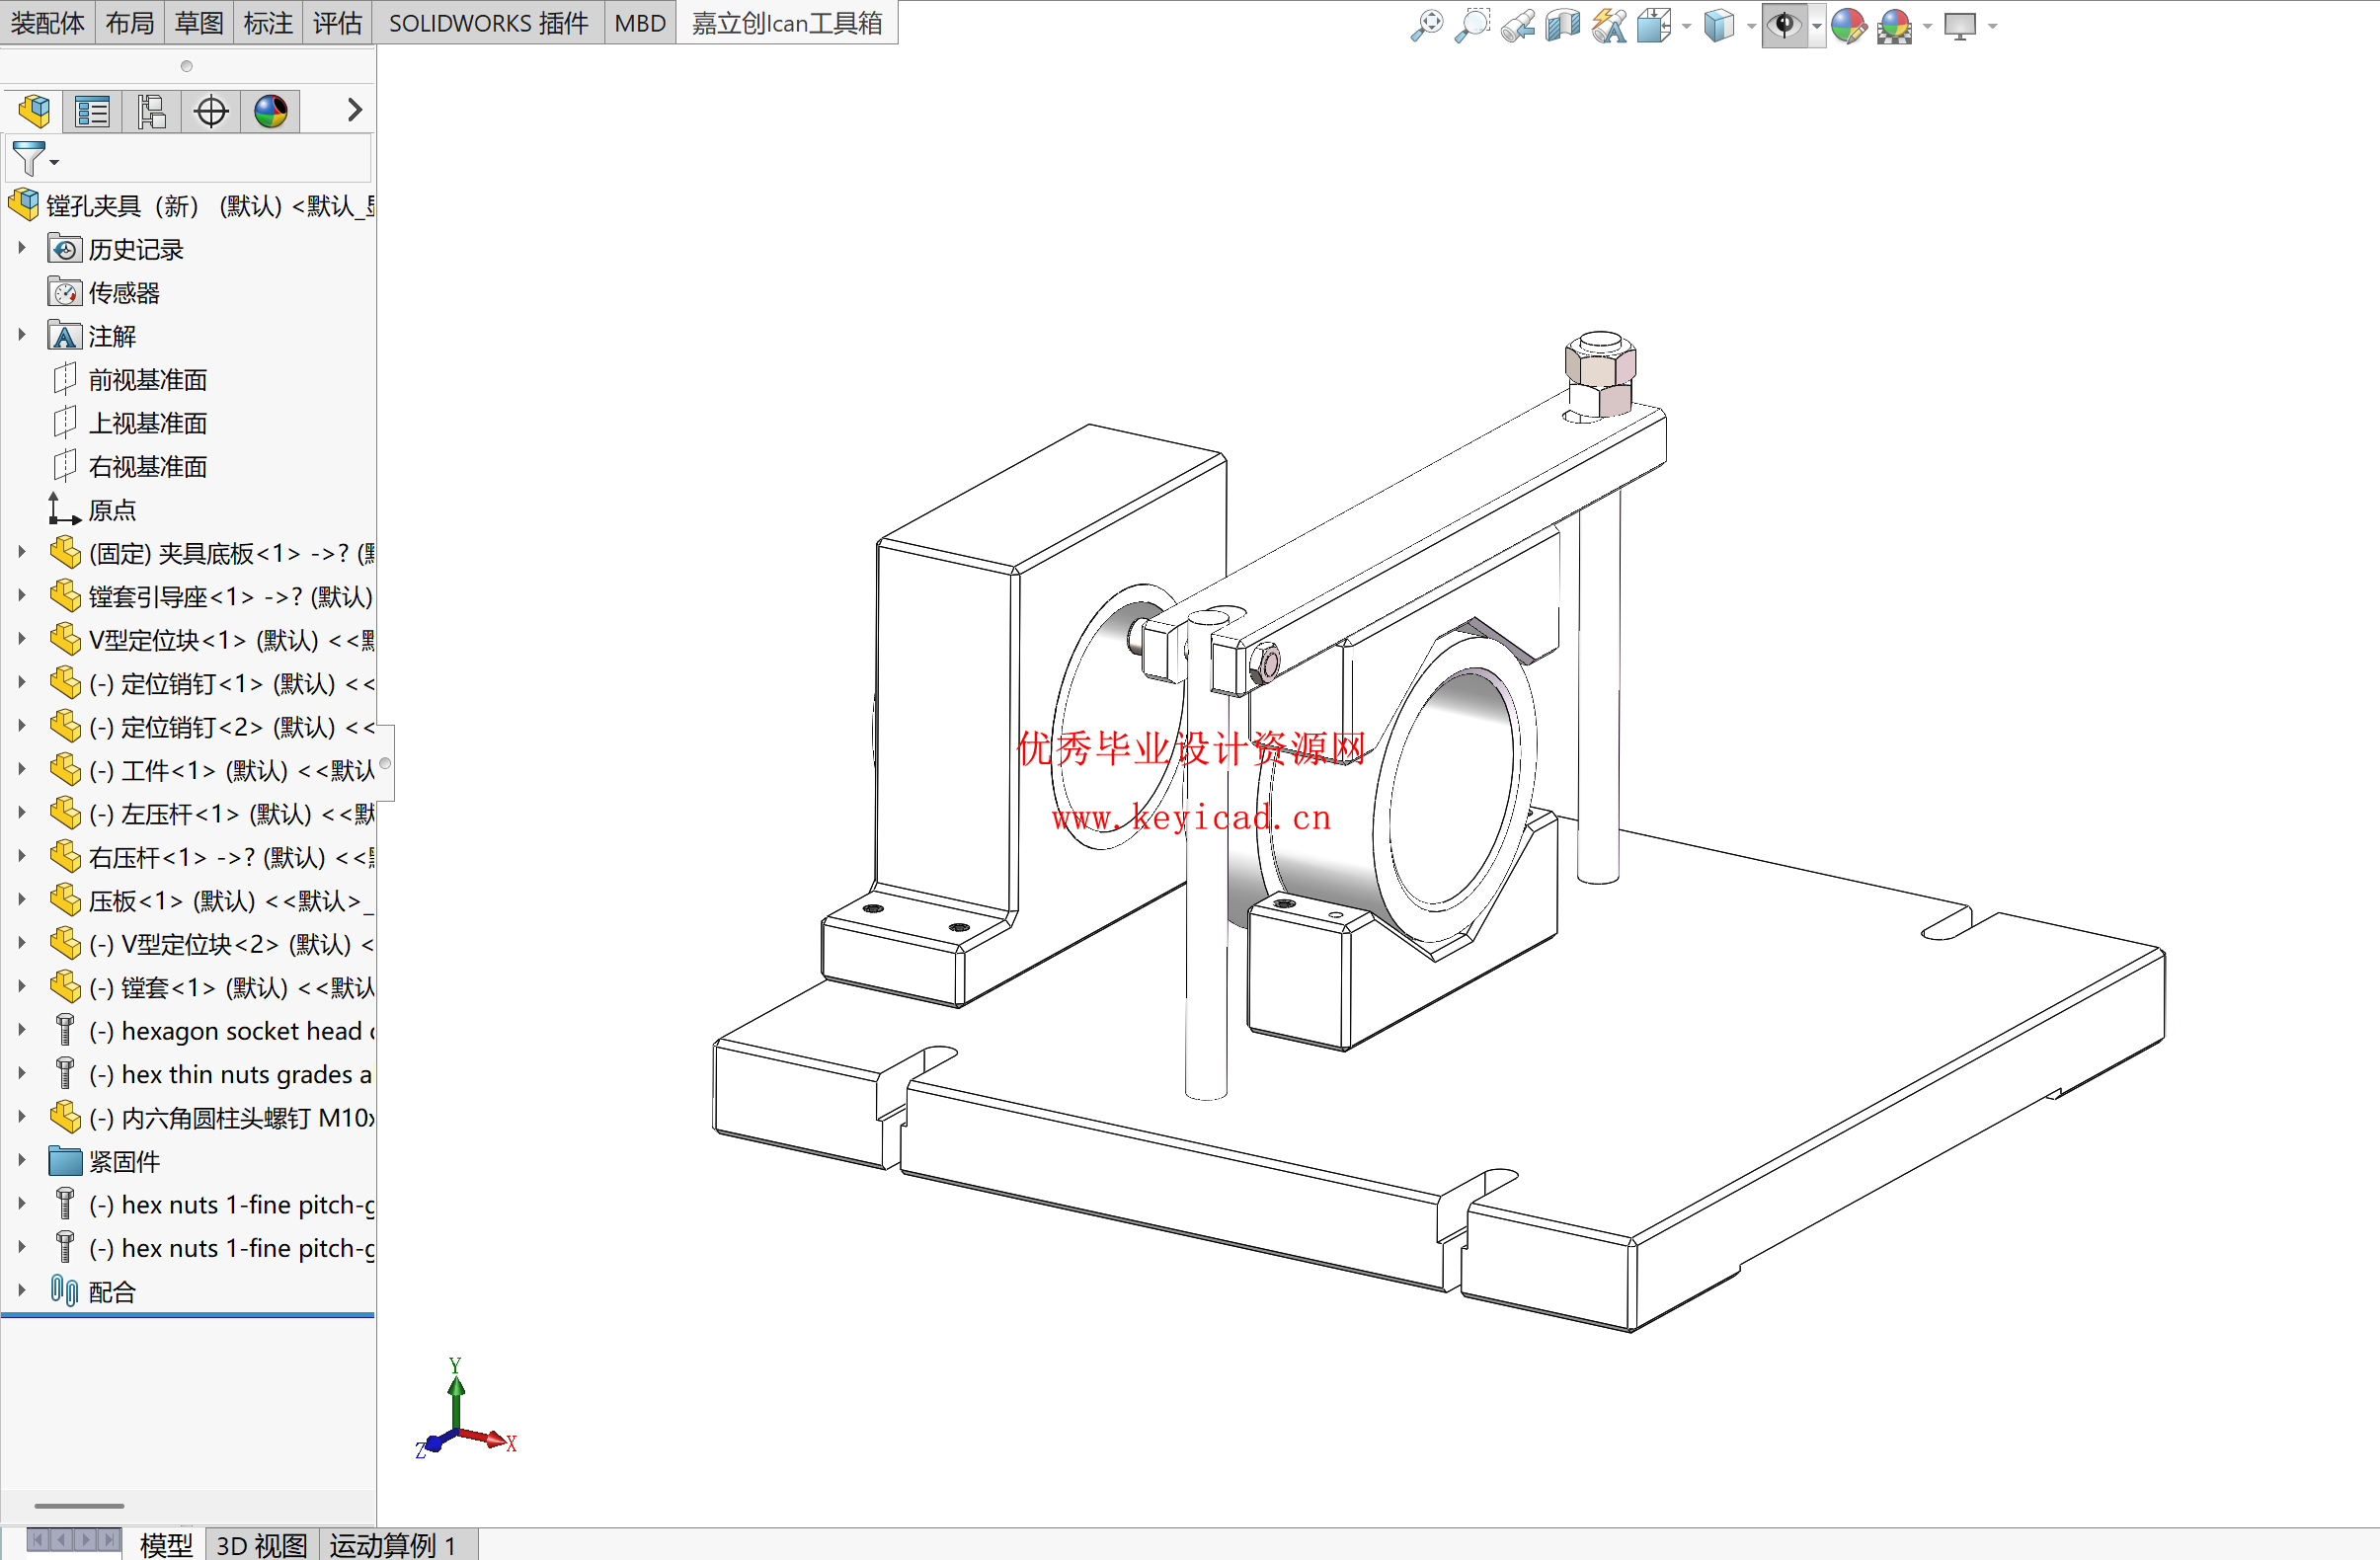Select the 压板<1> component
Image resolution: width=2380 pixels, height=1560 pixels.
210,901
